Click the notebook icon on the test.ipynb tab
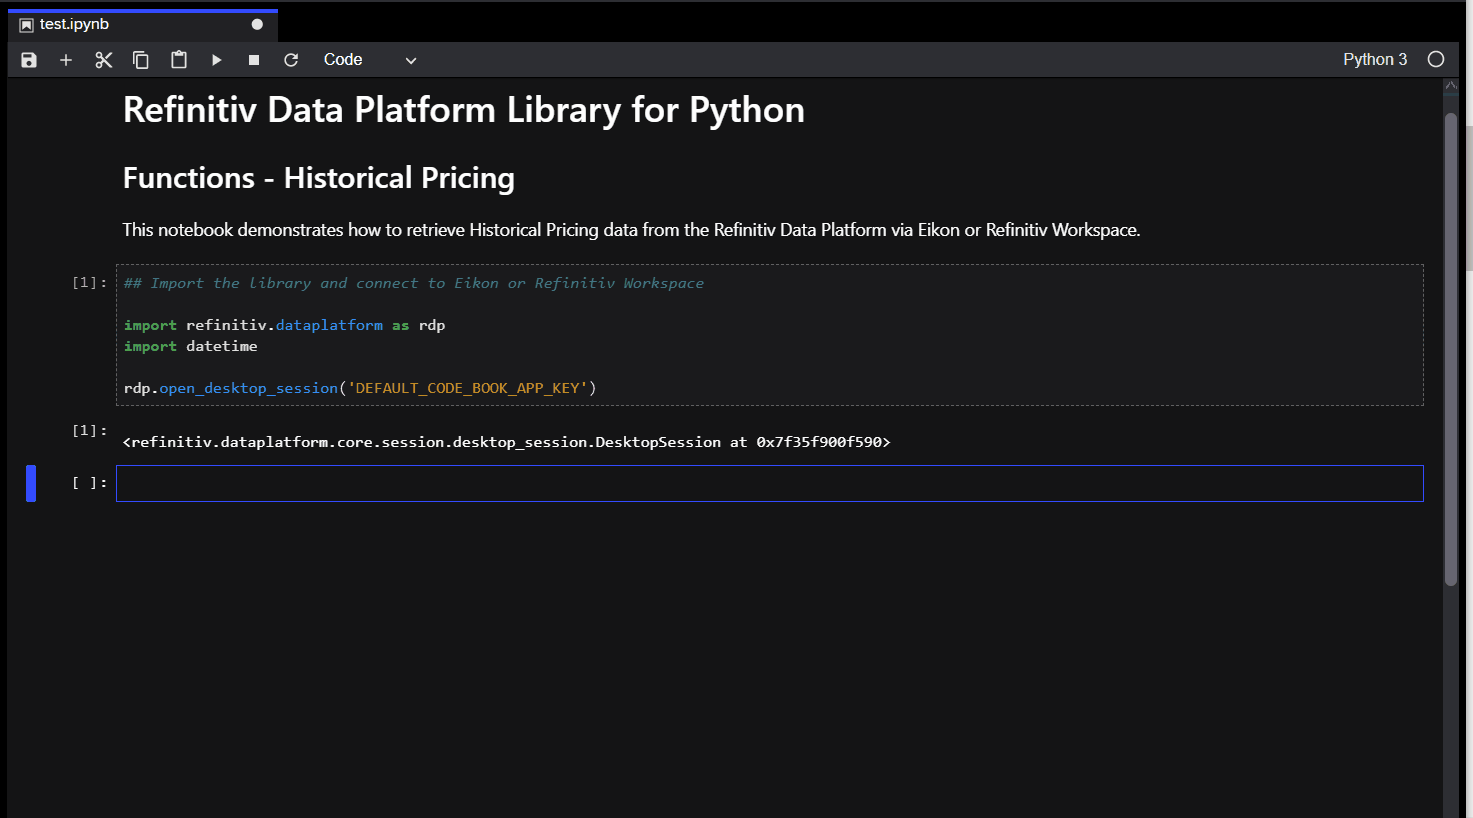 [x=26, y=25]
